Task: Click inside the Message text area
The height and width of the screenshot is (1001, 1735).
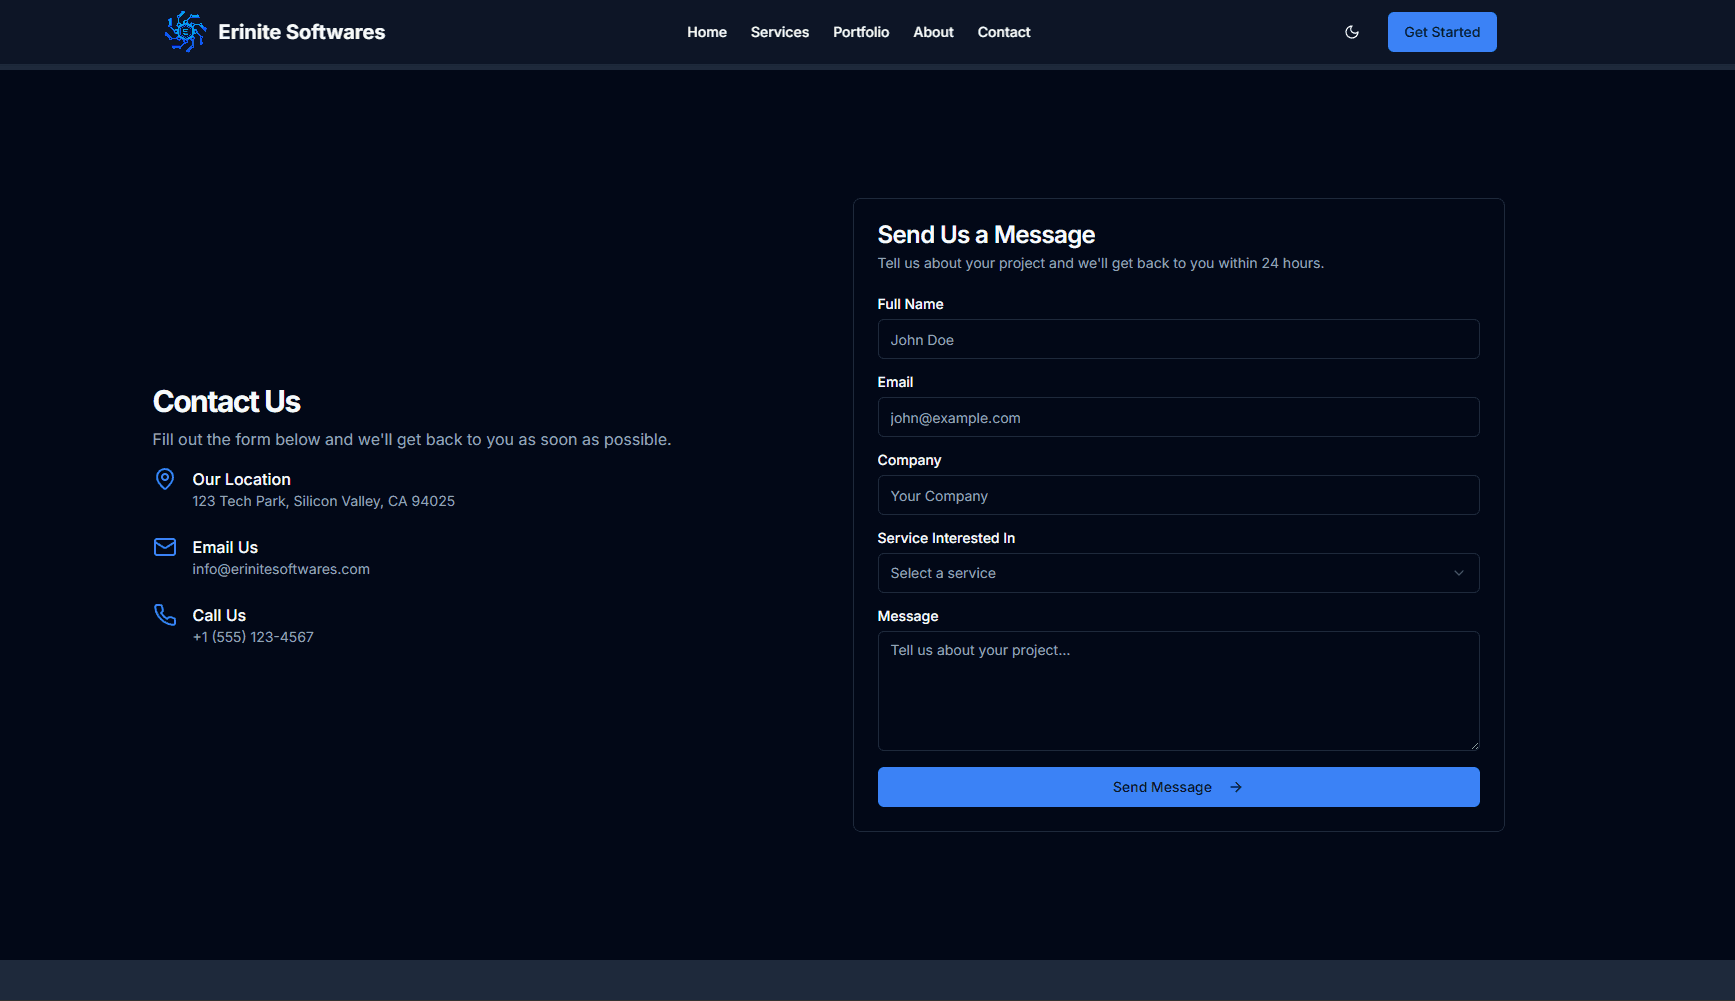Action: (1178, 690)
